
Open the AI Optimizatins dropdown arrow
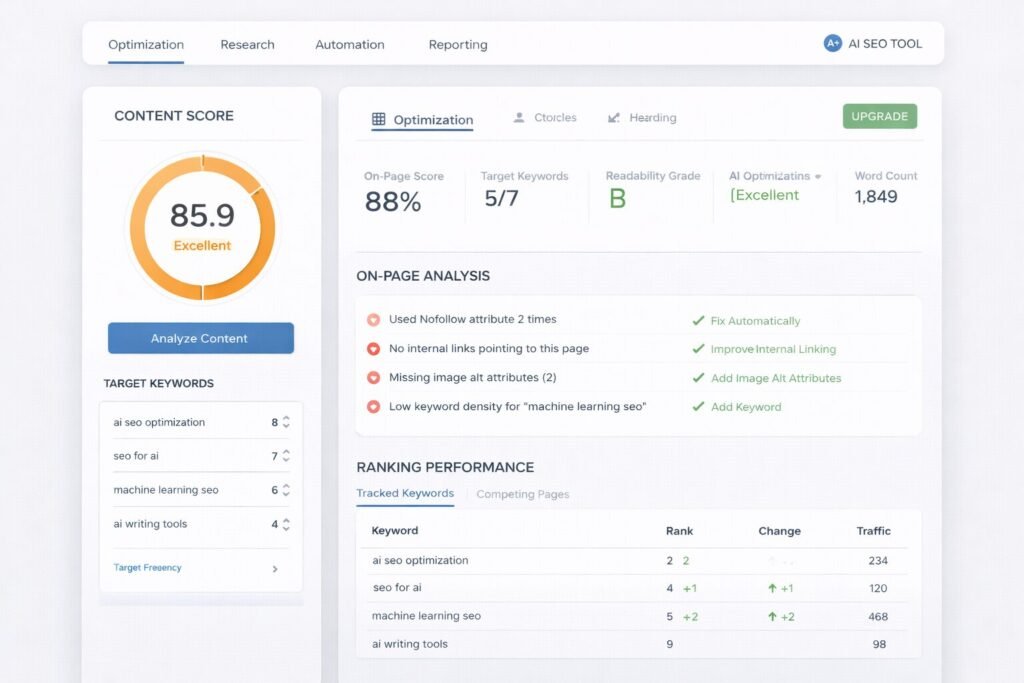tap(818, 176)
